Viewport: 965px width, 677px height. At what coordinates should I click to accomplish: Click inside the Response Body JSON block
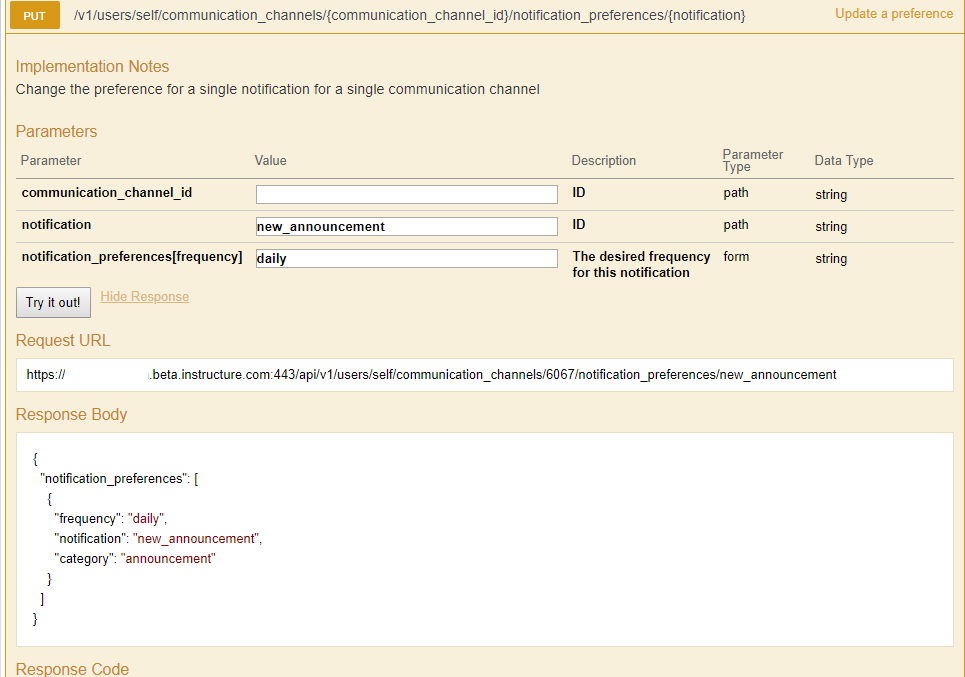pos(484,540)
